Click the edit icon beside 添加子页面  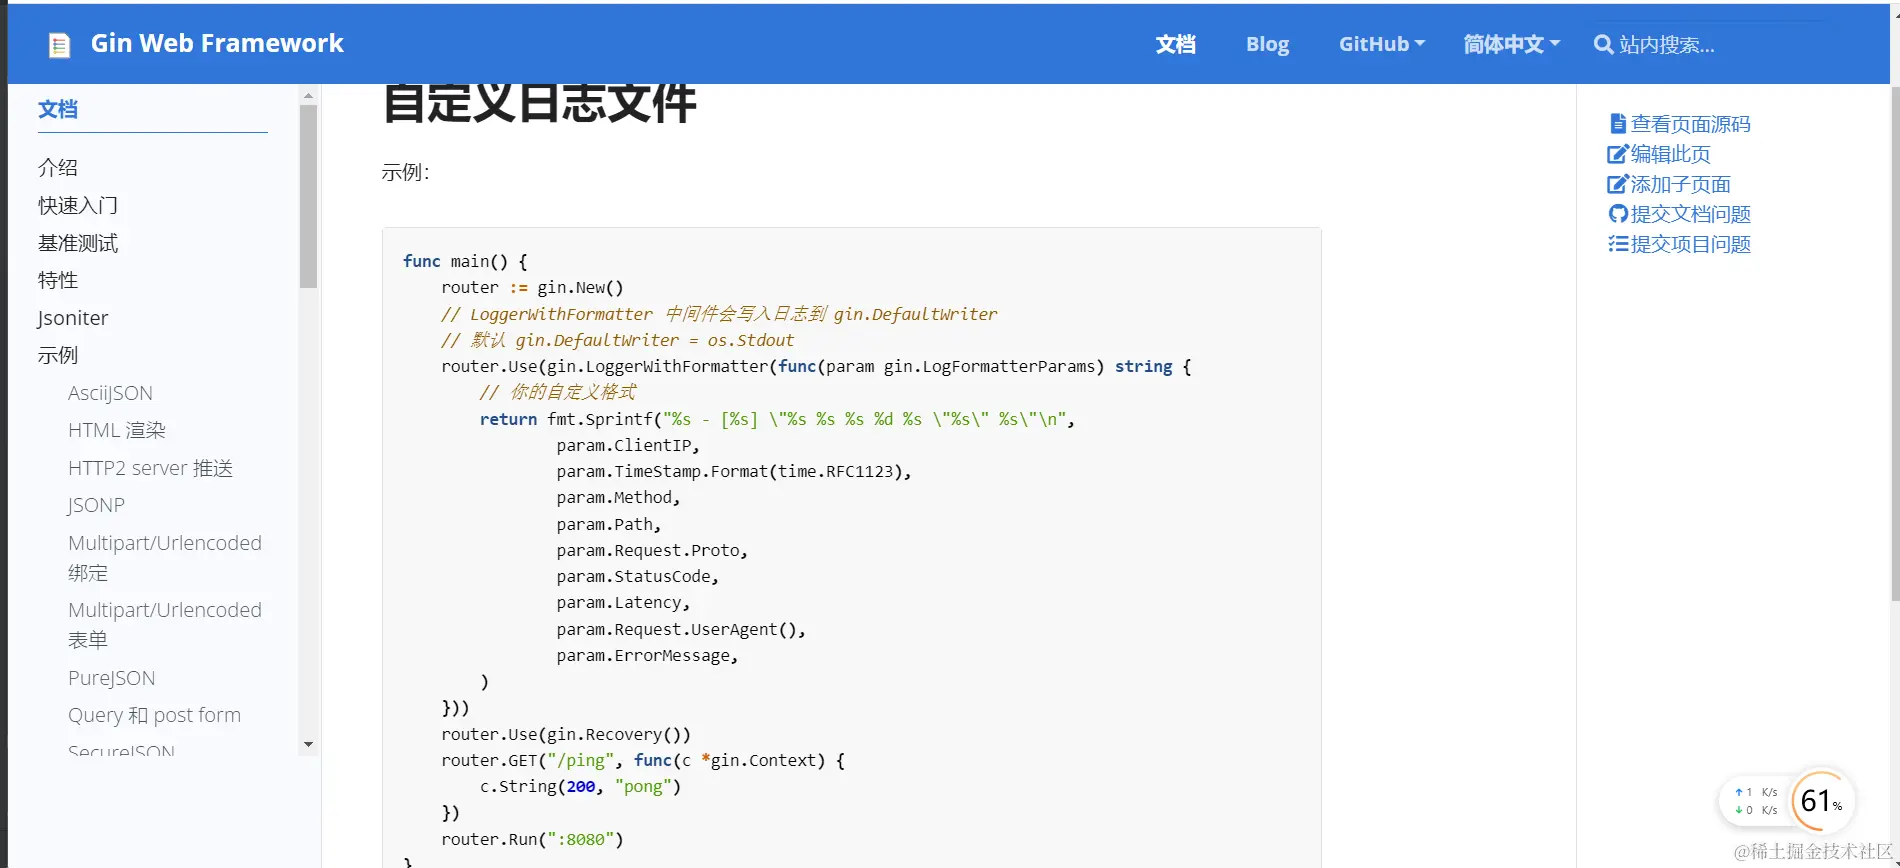[x=1617, y=184]
